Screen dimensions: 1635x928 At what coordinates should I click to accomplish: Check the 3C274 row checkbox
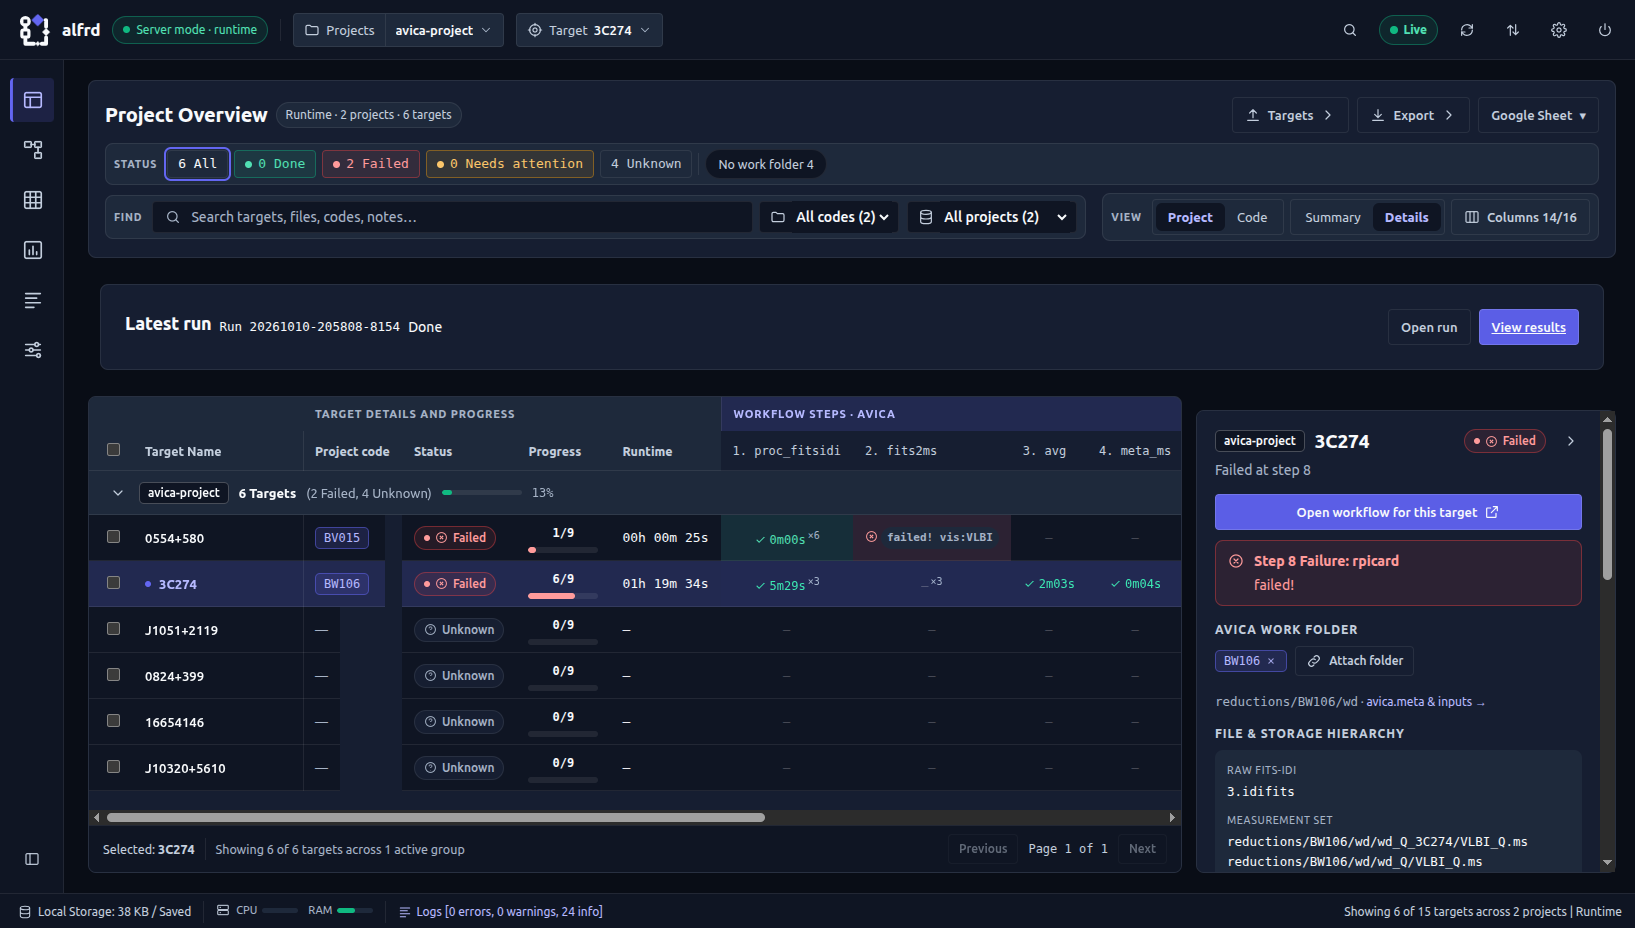point(113,583)
